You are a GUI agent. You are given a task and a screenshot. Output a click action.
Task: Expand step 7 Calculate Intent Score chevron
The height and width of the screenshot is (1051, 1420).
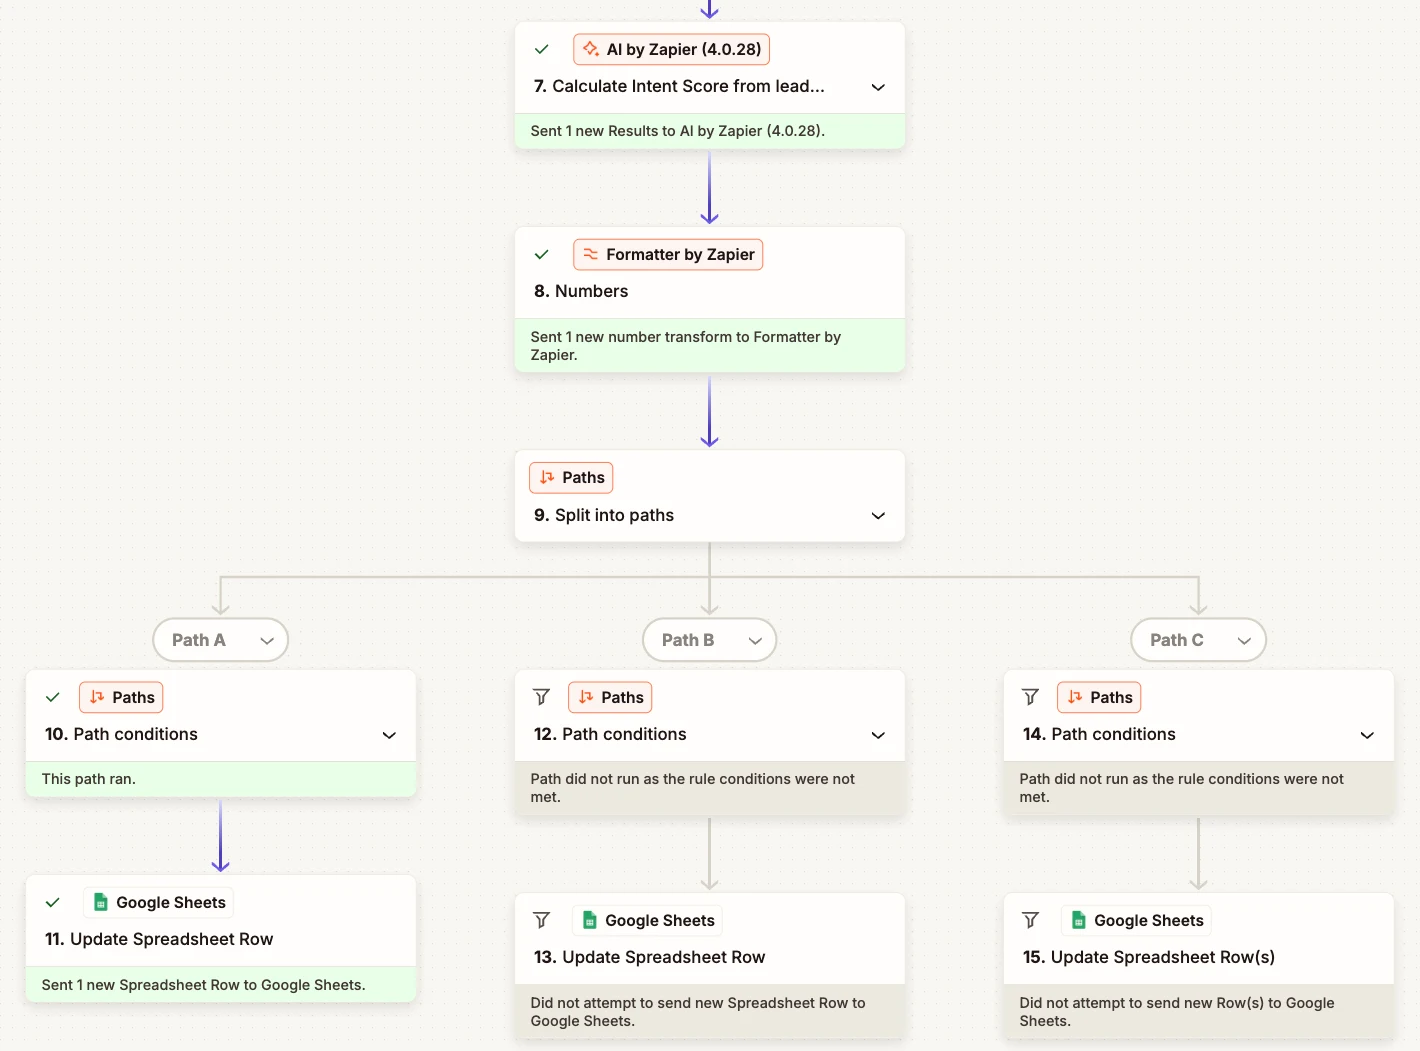878,87
